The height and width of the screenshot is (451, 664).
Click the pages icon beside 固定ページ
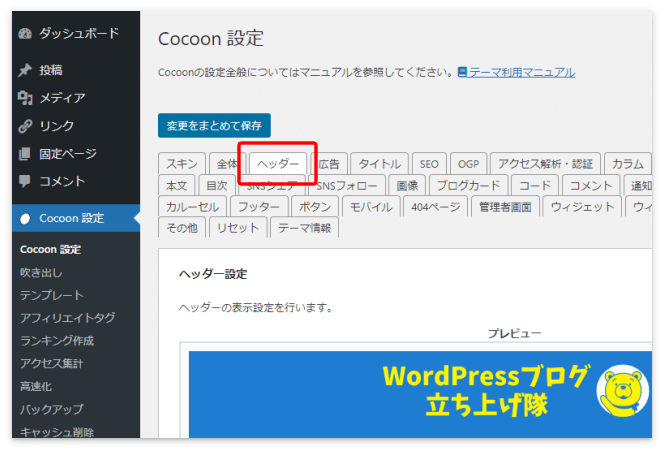coord(25,154)
